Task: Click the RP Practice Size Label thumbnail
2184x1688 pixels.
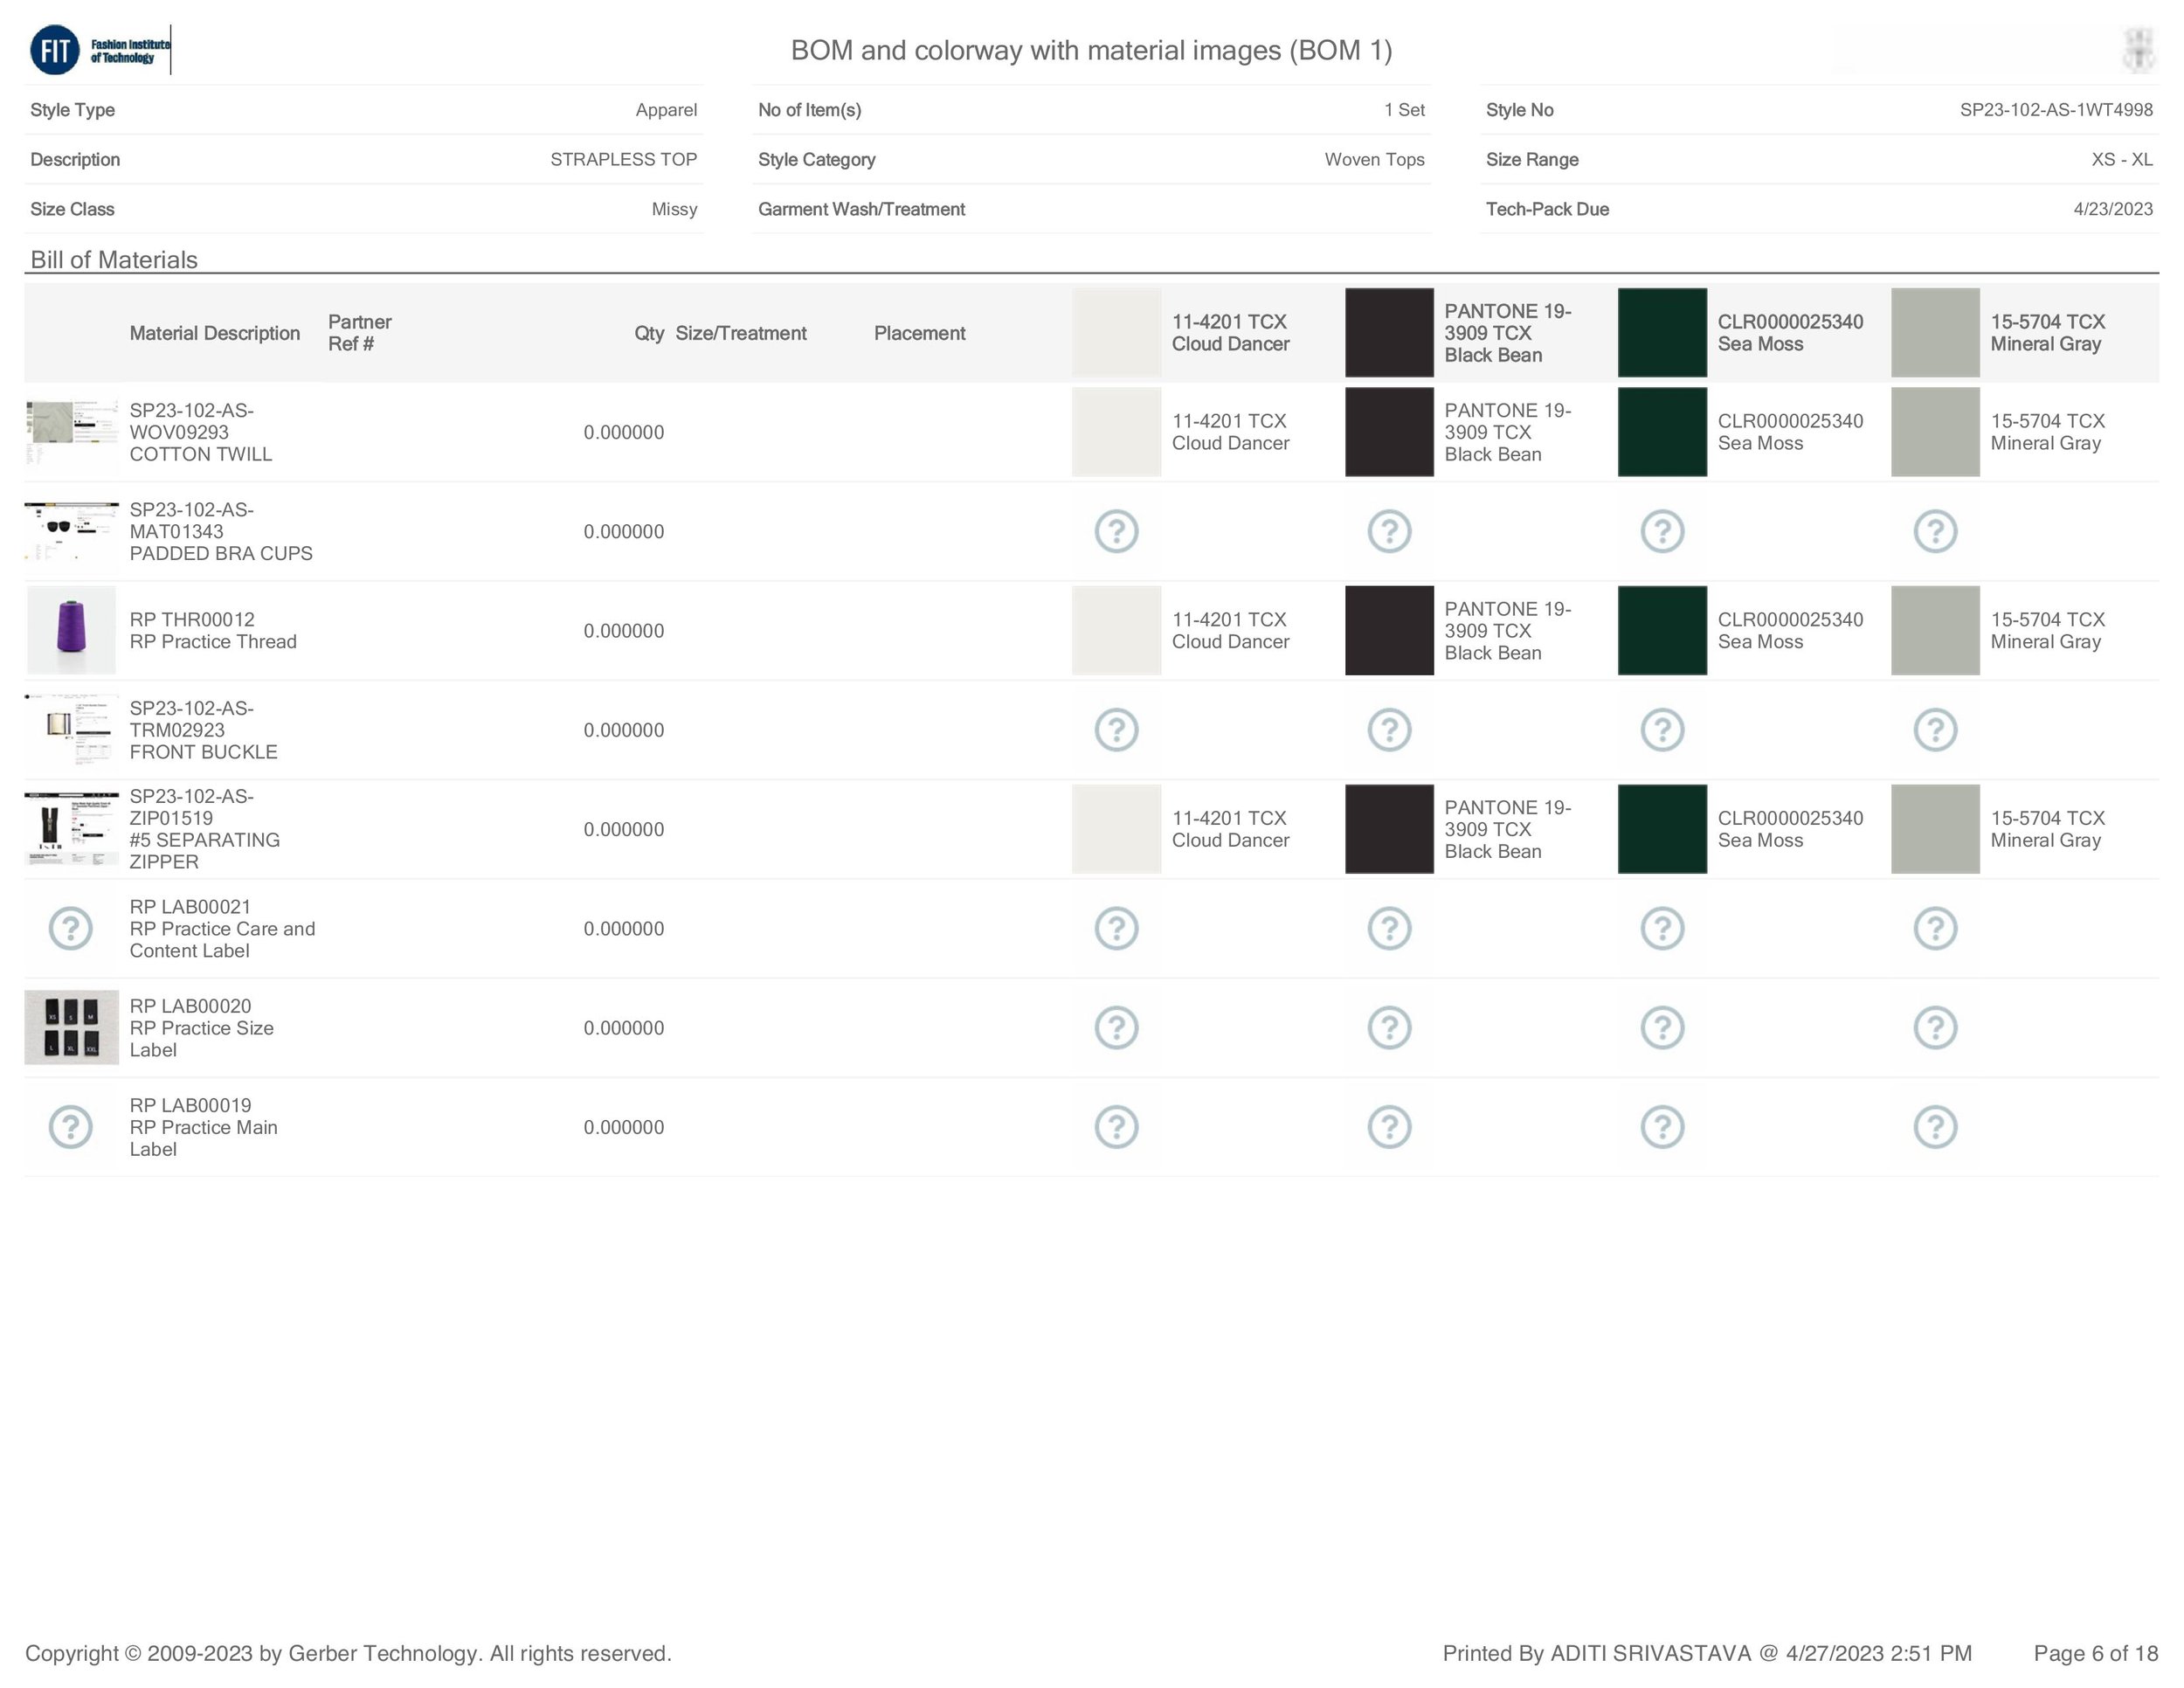Action: click(x=71, y=1027)
